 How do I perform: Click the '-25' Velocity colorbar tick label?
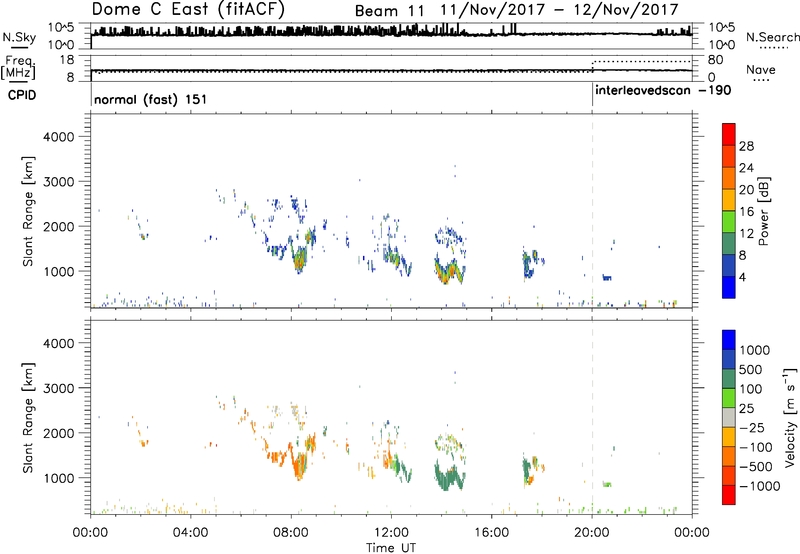click(752, 428)
